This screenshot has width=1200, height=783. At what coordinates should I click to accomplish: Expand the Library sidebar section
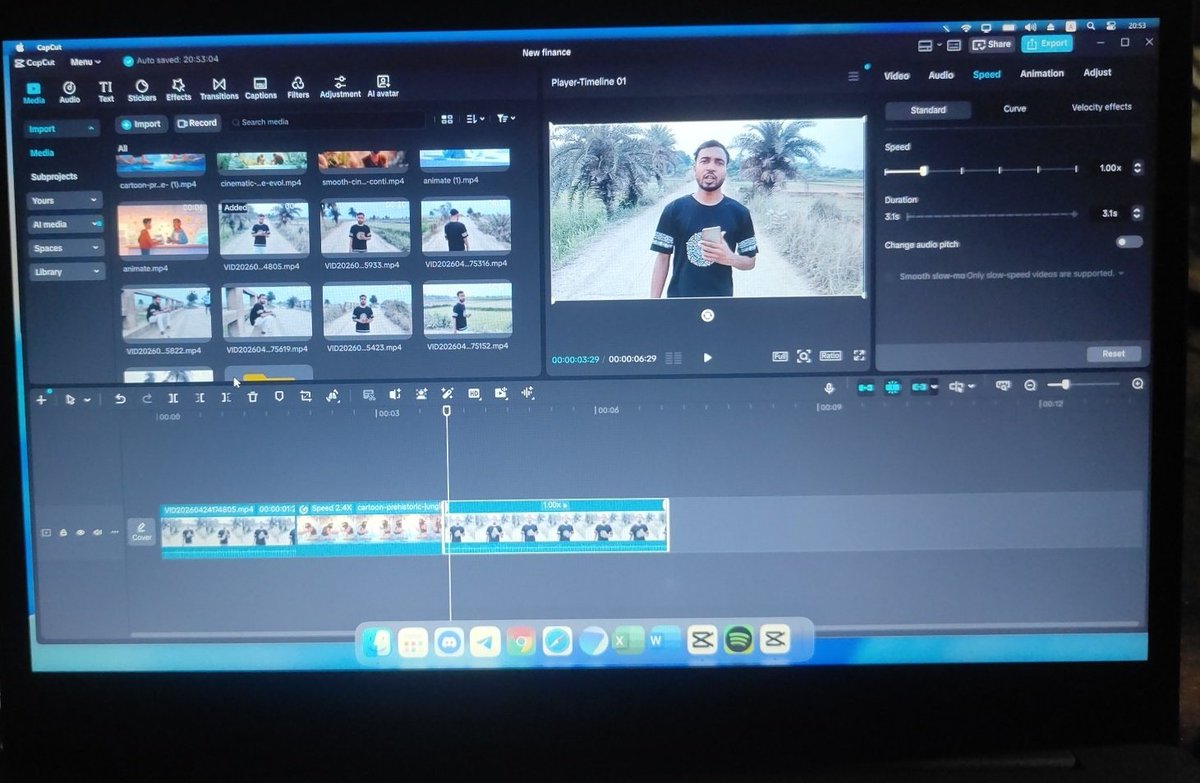(66, 272)
